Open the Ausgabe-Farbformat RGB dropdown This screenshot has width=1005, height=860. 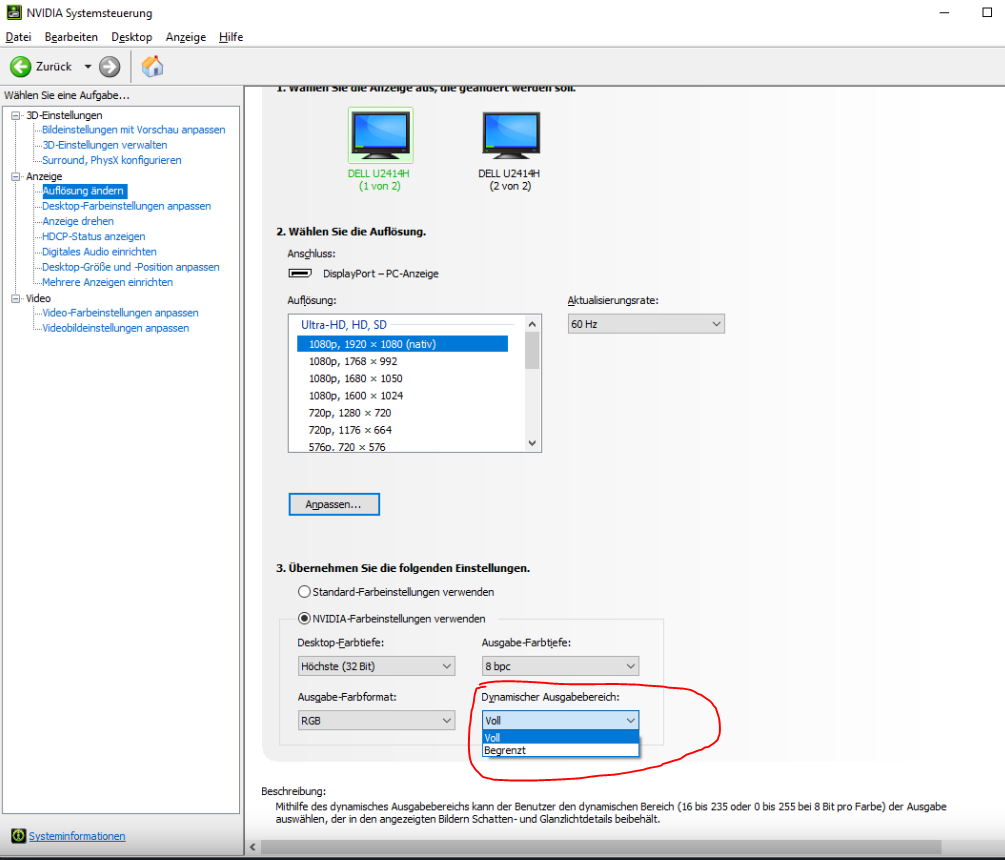(376, 721)
